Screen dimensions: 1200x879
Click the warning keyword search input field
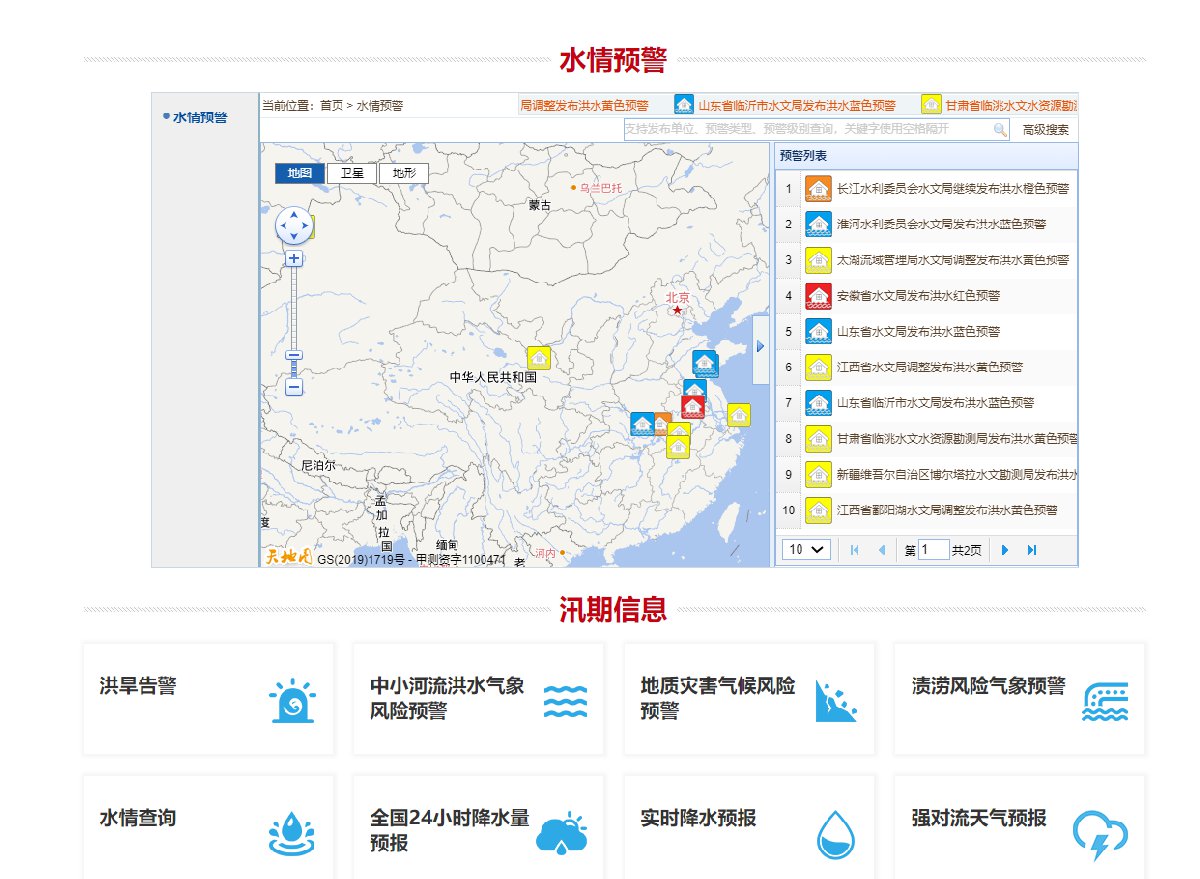(x=805, y=130)
